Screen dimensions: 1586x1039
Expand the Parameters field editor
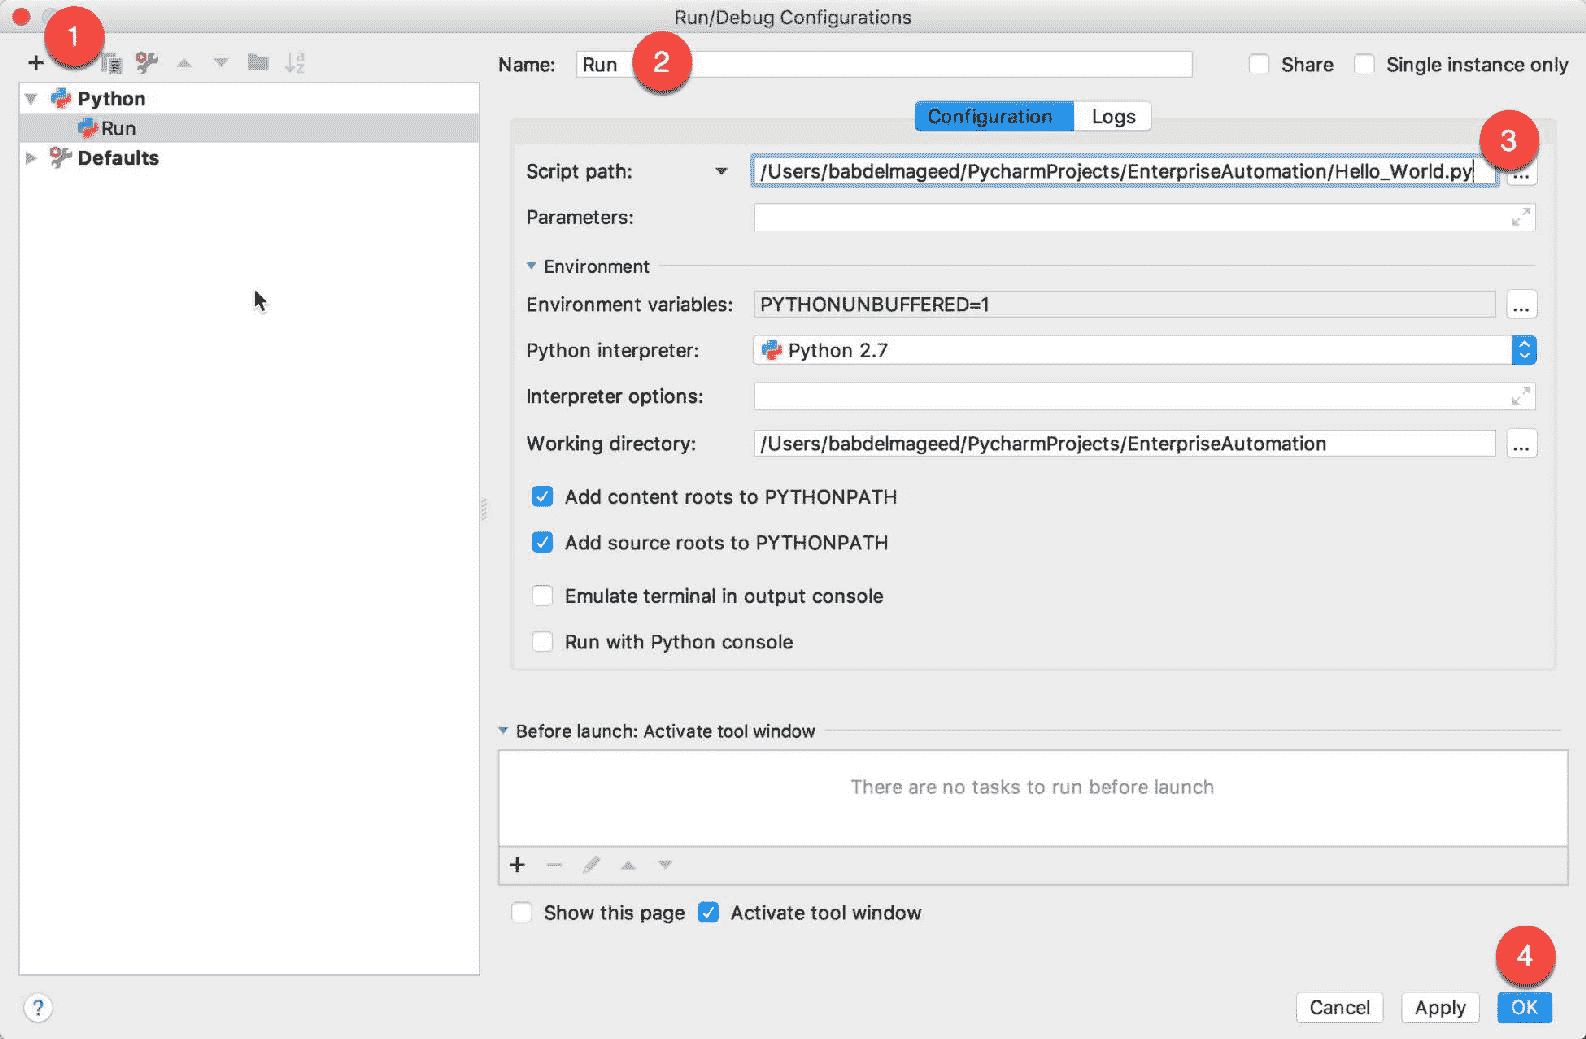click(1521, 217)
